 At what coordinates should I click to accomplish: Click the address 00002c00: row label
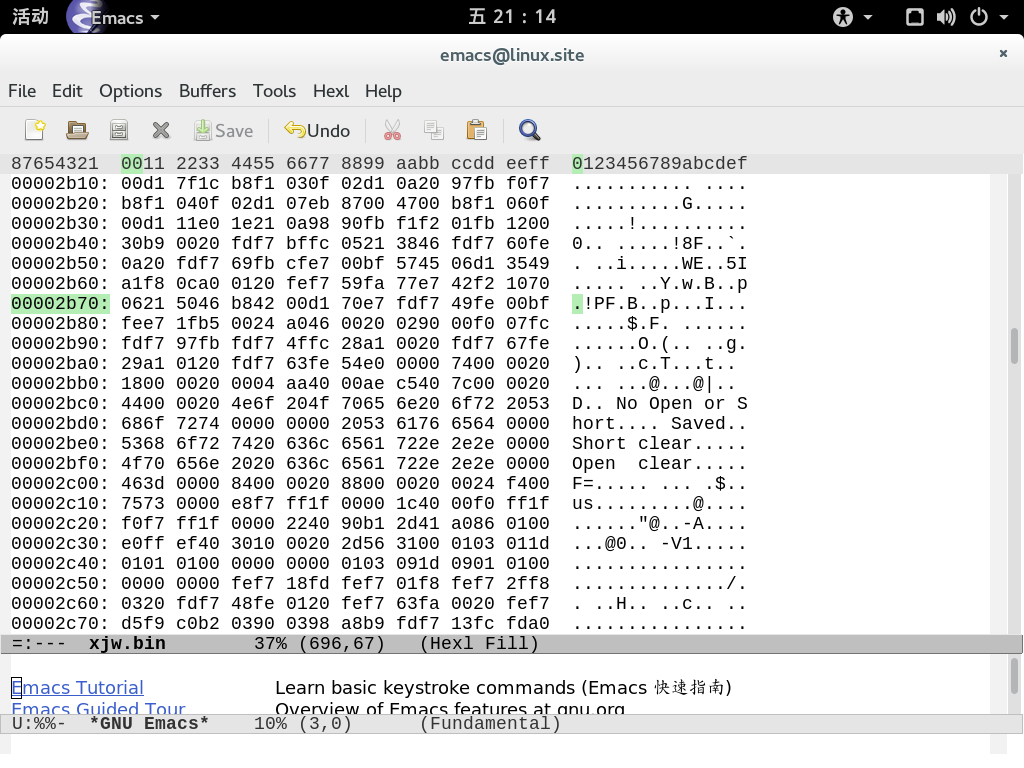pyautogui.click(x=60, y=484)
